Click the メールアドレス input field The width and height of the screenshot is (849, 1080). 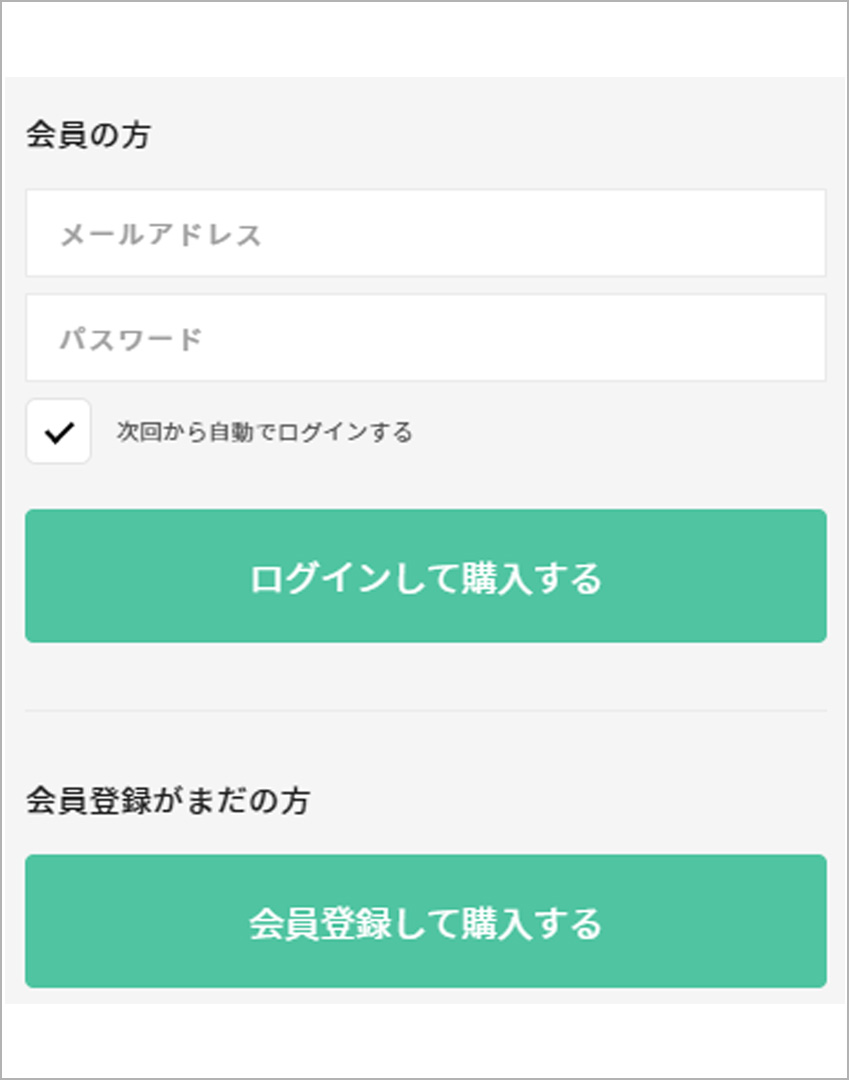tap(426, 233)
